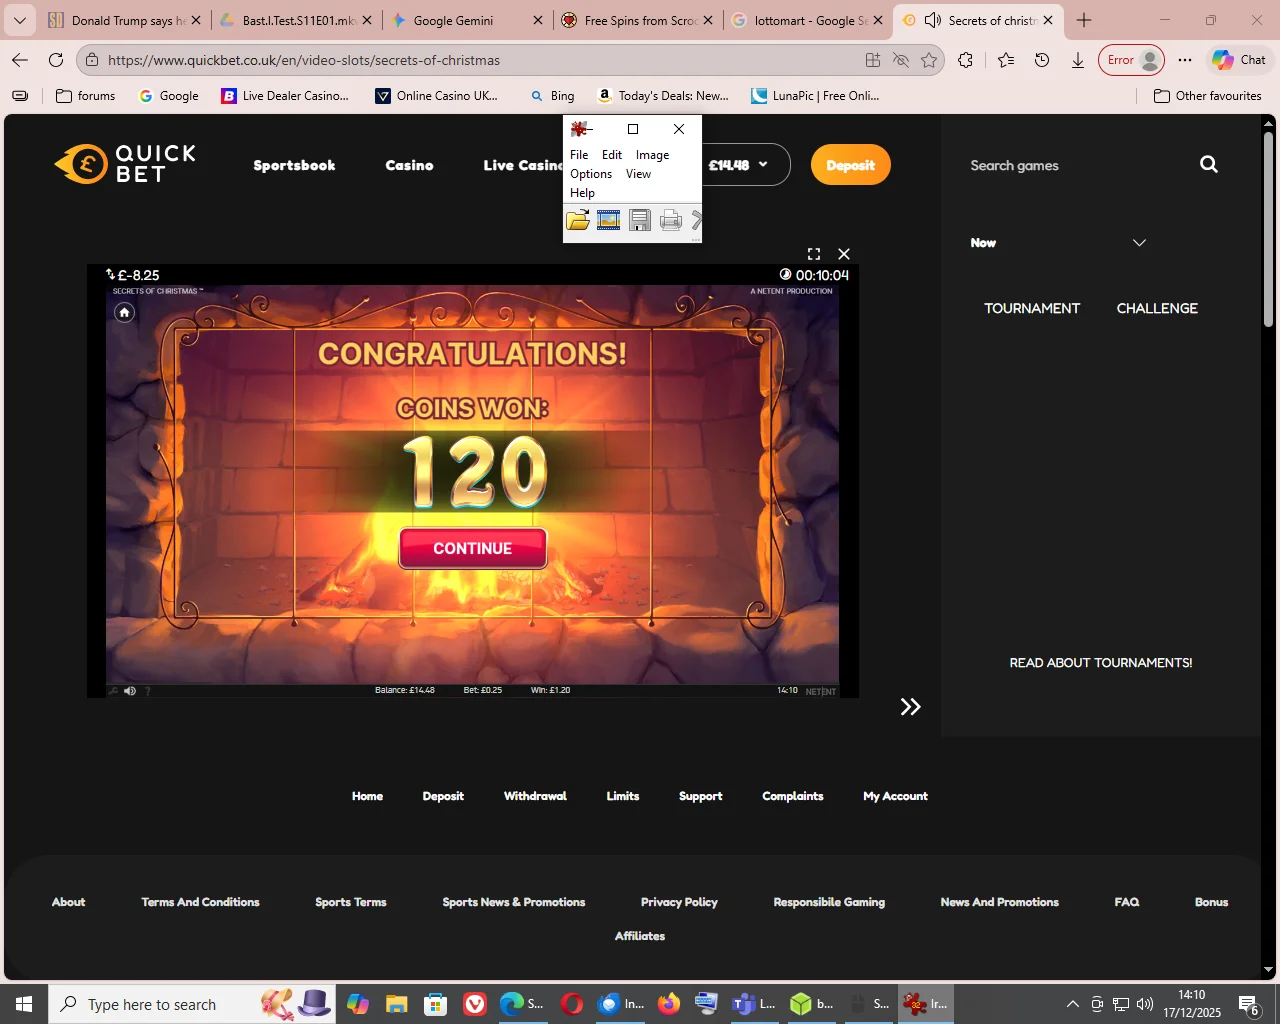Open Responsible Gaming link
The height and width of the screenshot is (1024, 1280).
[829, 902]
